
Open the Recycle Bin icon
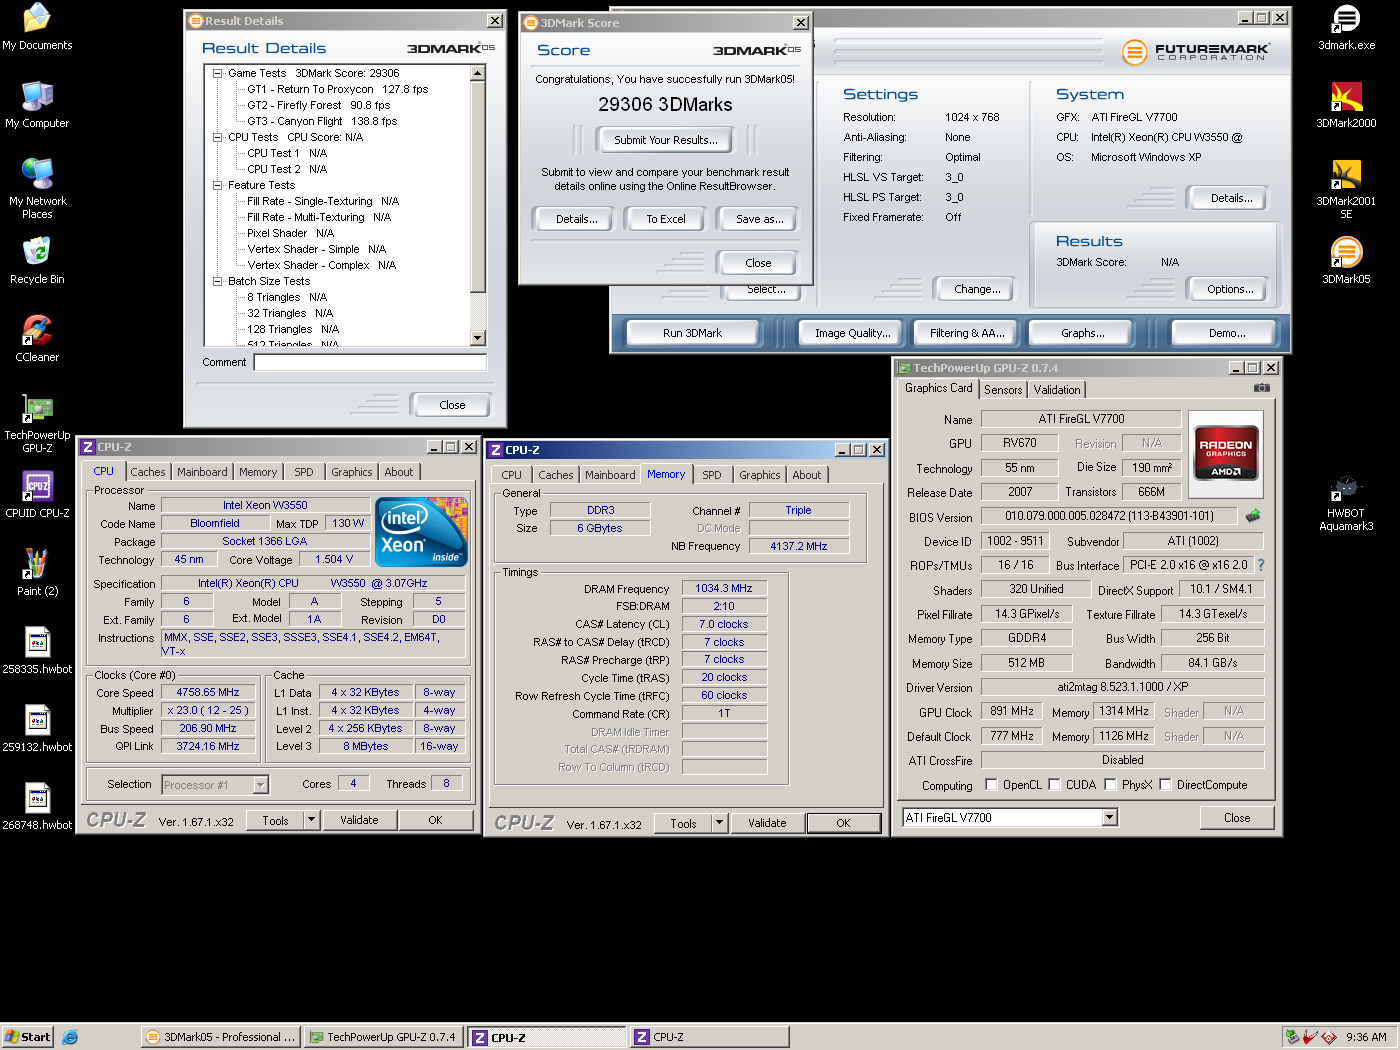pyautogui.click(x=37, y=261)
